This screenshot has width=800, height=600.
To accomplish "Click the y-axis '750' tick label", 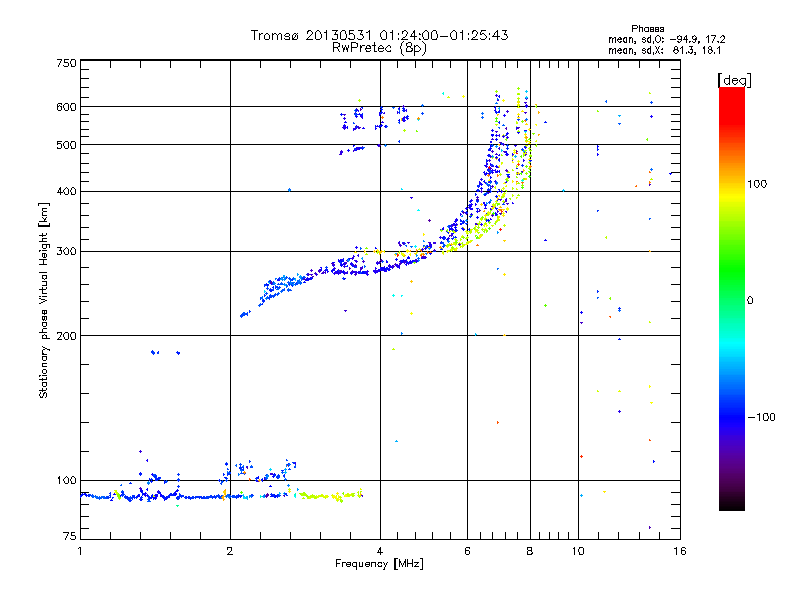I will click(66, 63).
